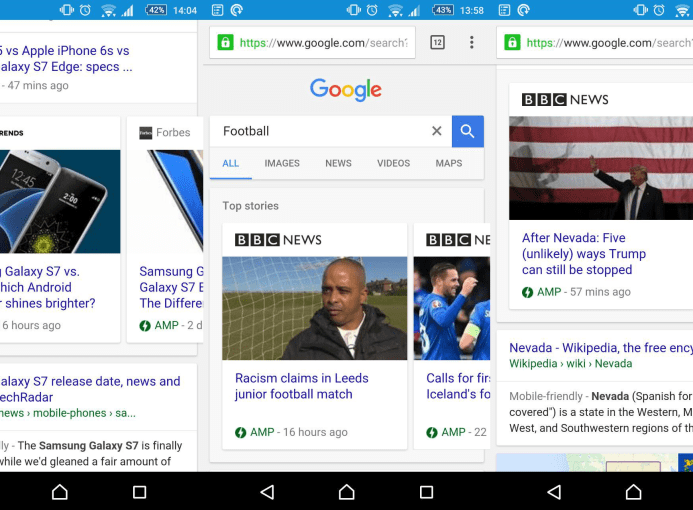The height and width of the screenshot is (510, 693).
Task: Open the tab switcher showing 12 tabs
Action: pyautogui.click(x=437, y=42)
